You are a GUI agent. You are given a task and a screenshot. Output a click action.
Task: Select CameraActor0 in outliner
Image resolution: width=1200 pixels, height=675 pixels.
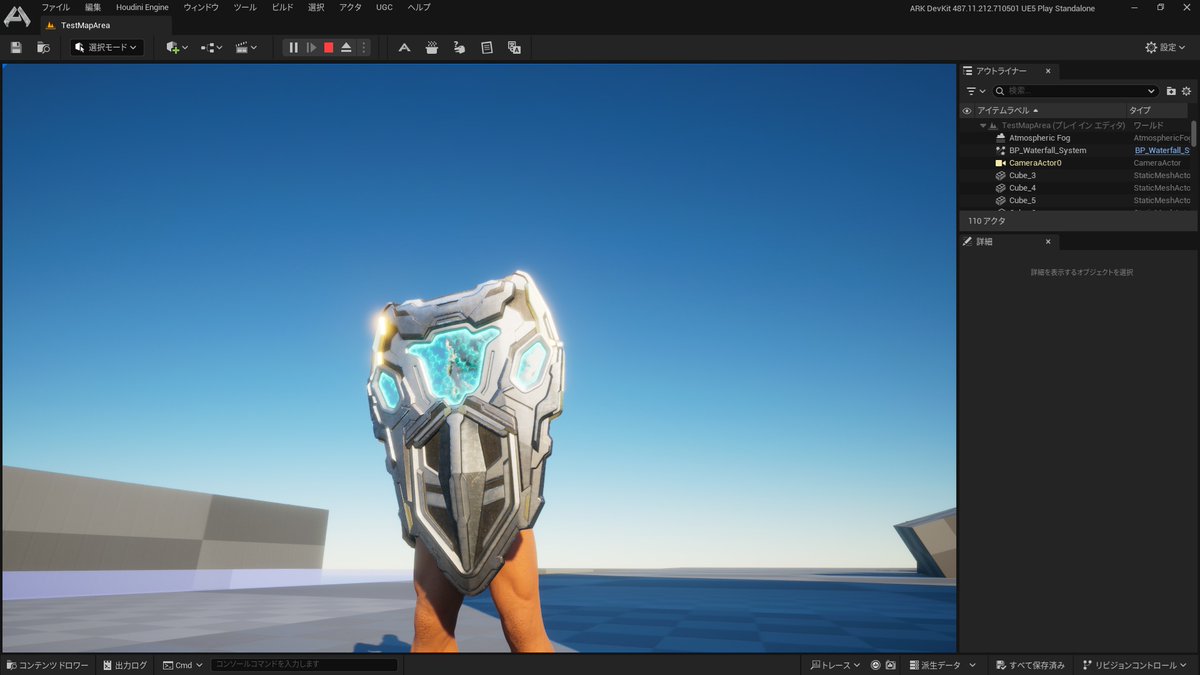[1035, 163]
